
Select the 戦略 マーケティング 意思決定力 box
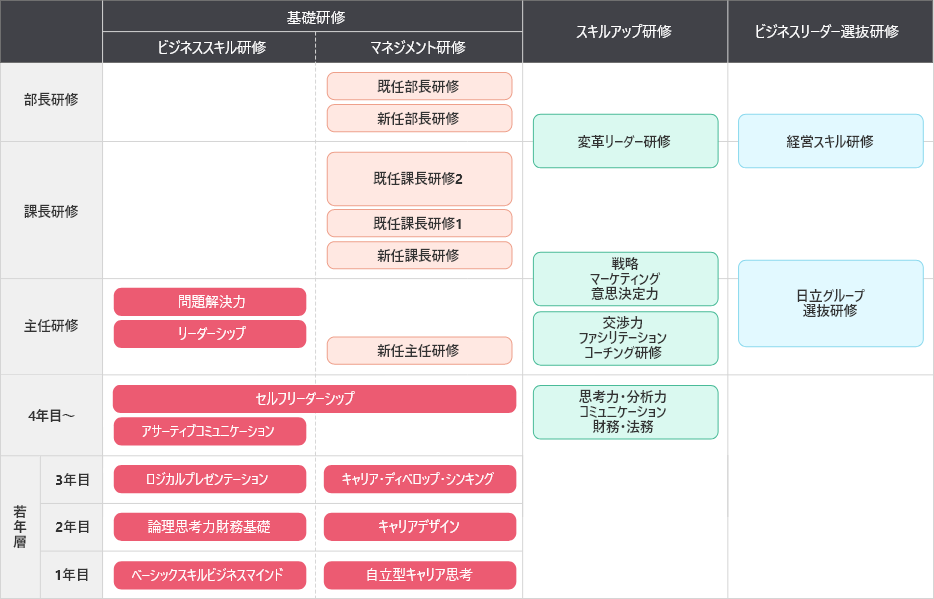(x=625, y=279)
